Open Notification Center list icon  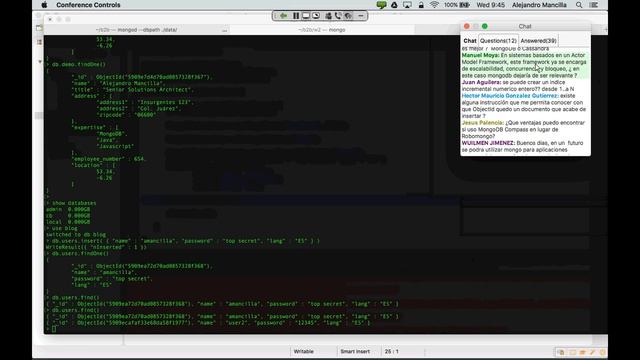pyautogui.click(x=594, y=5)
